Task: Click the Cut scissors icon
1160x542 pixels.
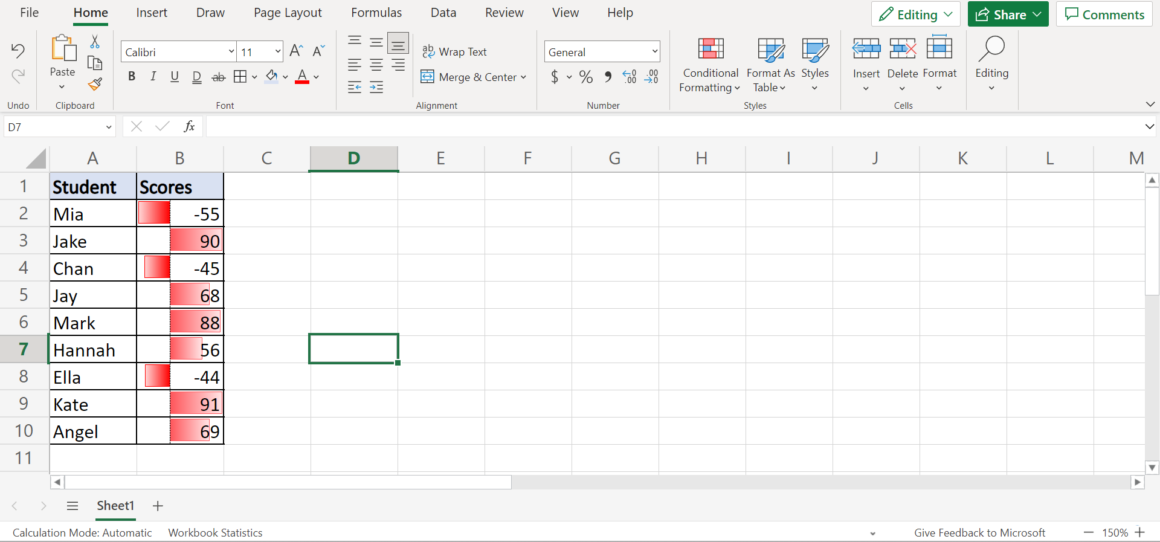Action: click(95, 42)
